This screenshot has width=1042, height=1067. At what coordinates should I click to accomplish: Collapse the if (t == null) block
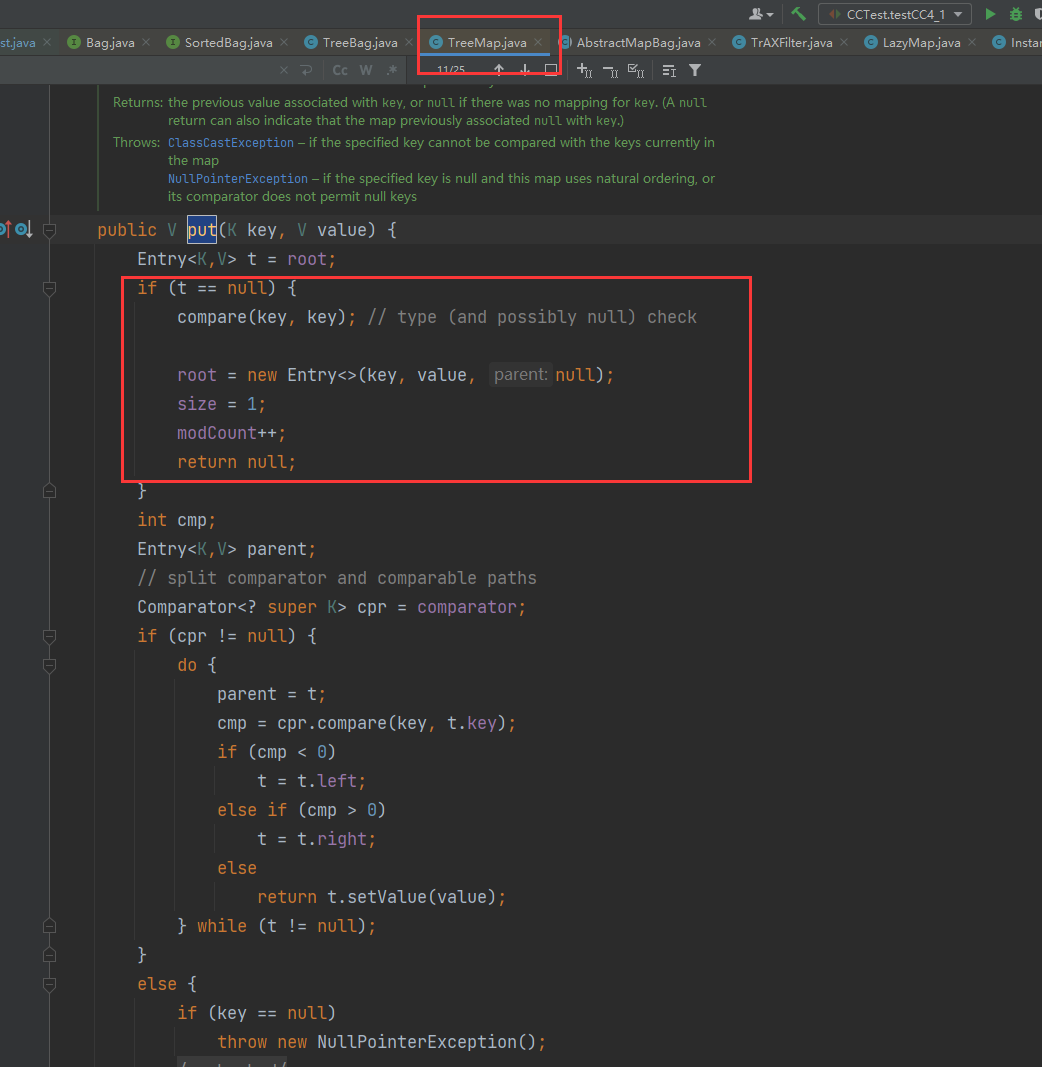pos(49,289)
